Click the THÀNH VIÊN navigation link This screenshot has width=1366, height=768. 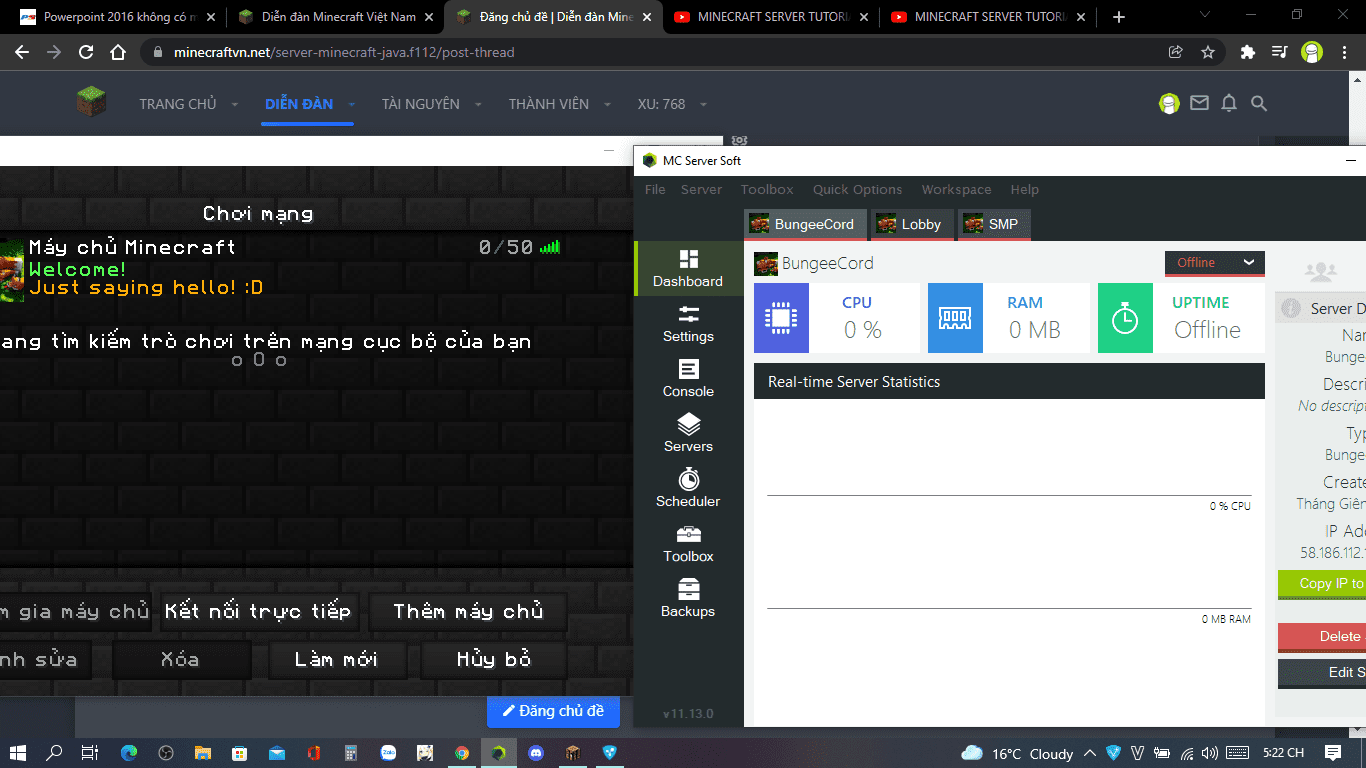pos(549,104)
